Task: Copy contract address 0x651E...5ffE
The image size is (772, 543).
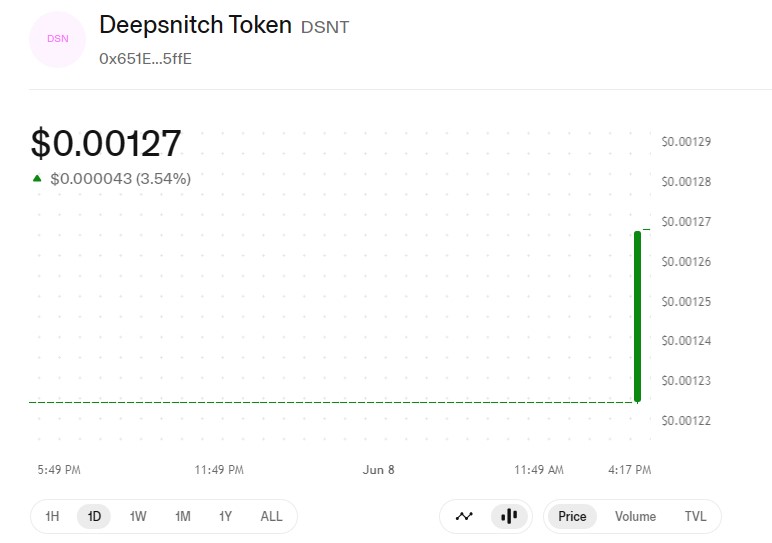Action: 145,59
